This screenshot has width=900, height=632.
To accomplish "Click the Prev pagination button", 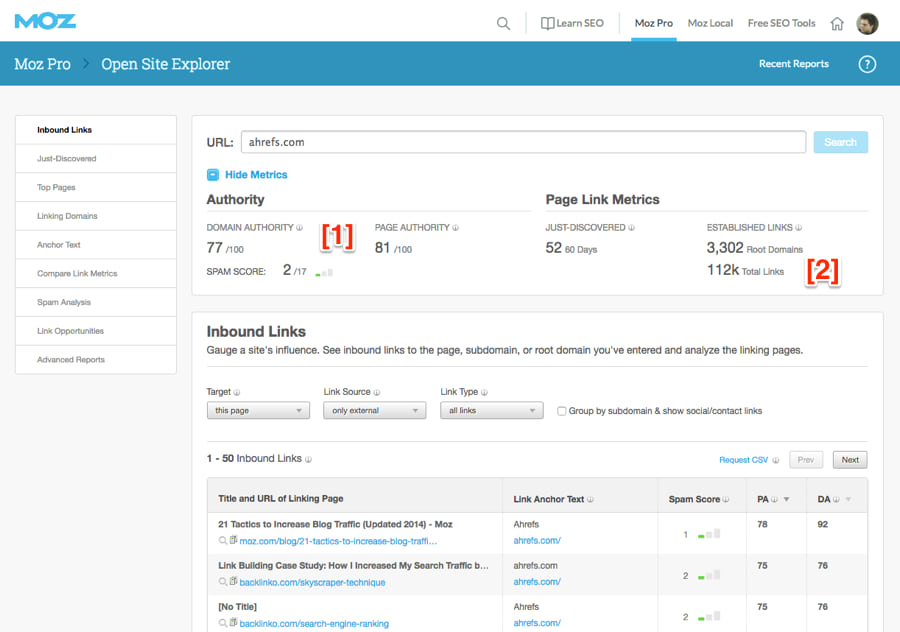I will click(806, 460).
